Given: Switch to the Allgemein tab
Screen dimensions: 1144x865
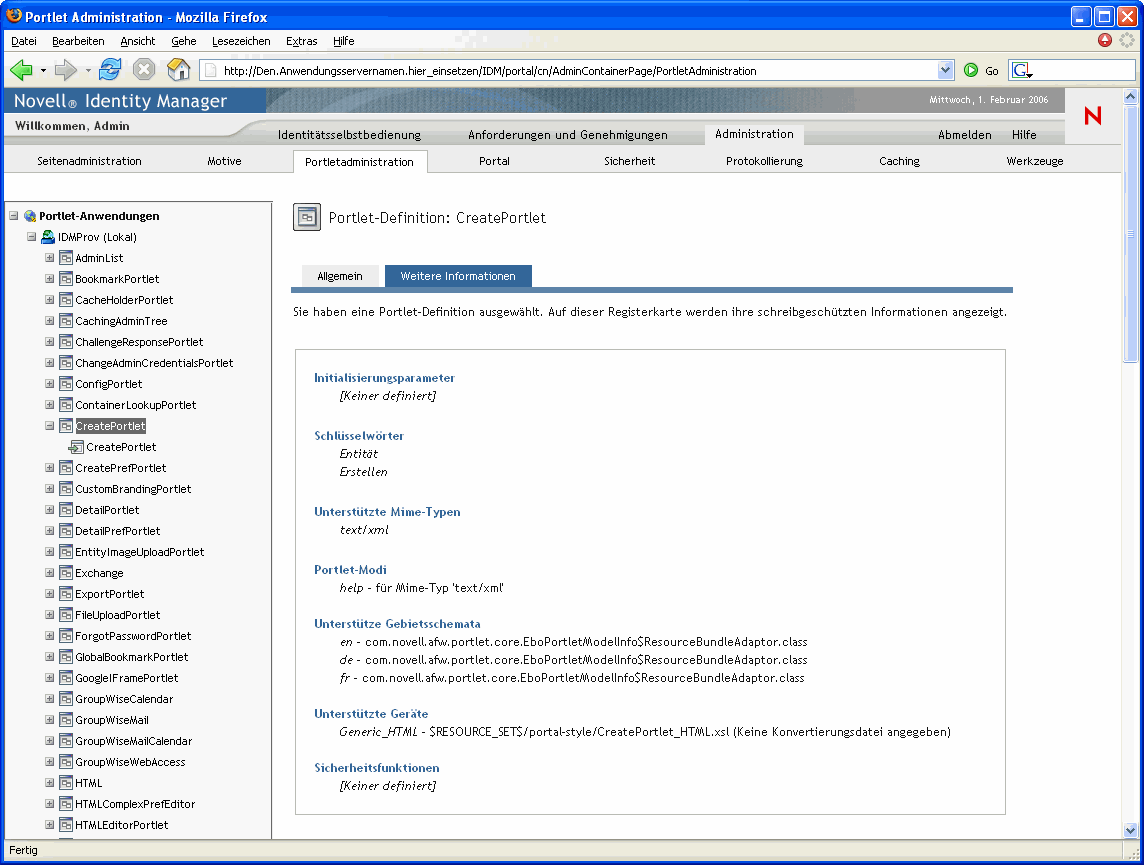Looking at the screenshot, I should pos(340,276).
